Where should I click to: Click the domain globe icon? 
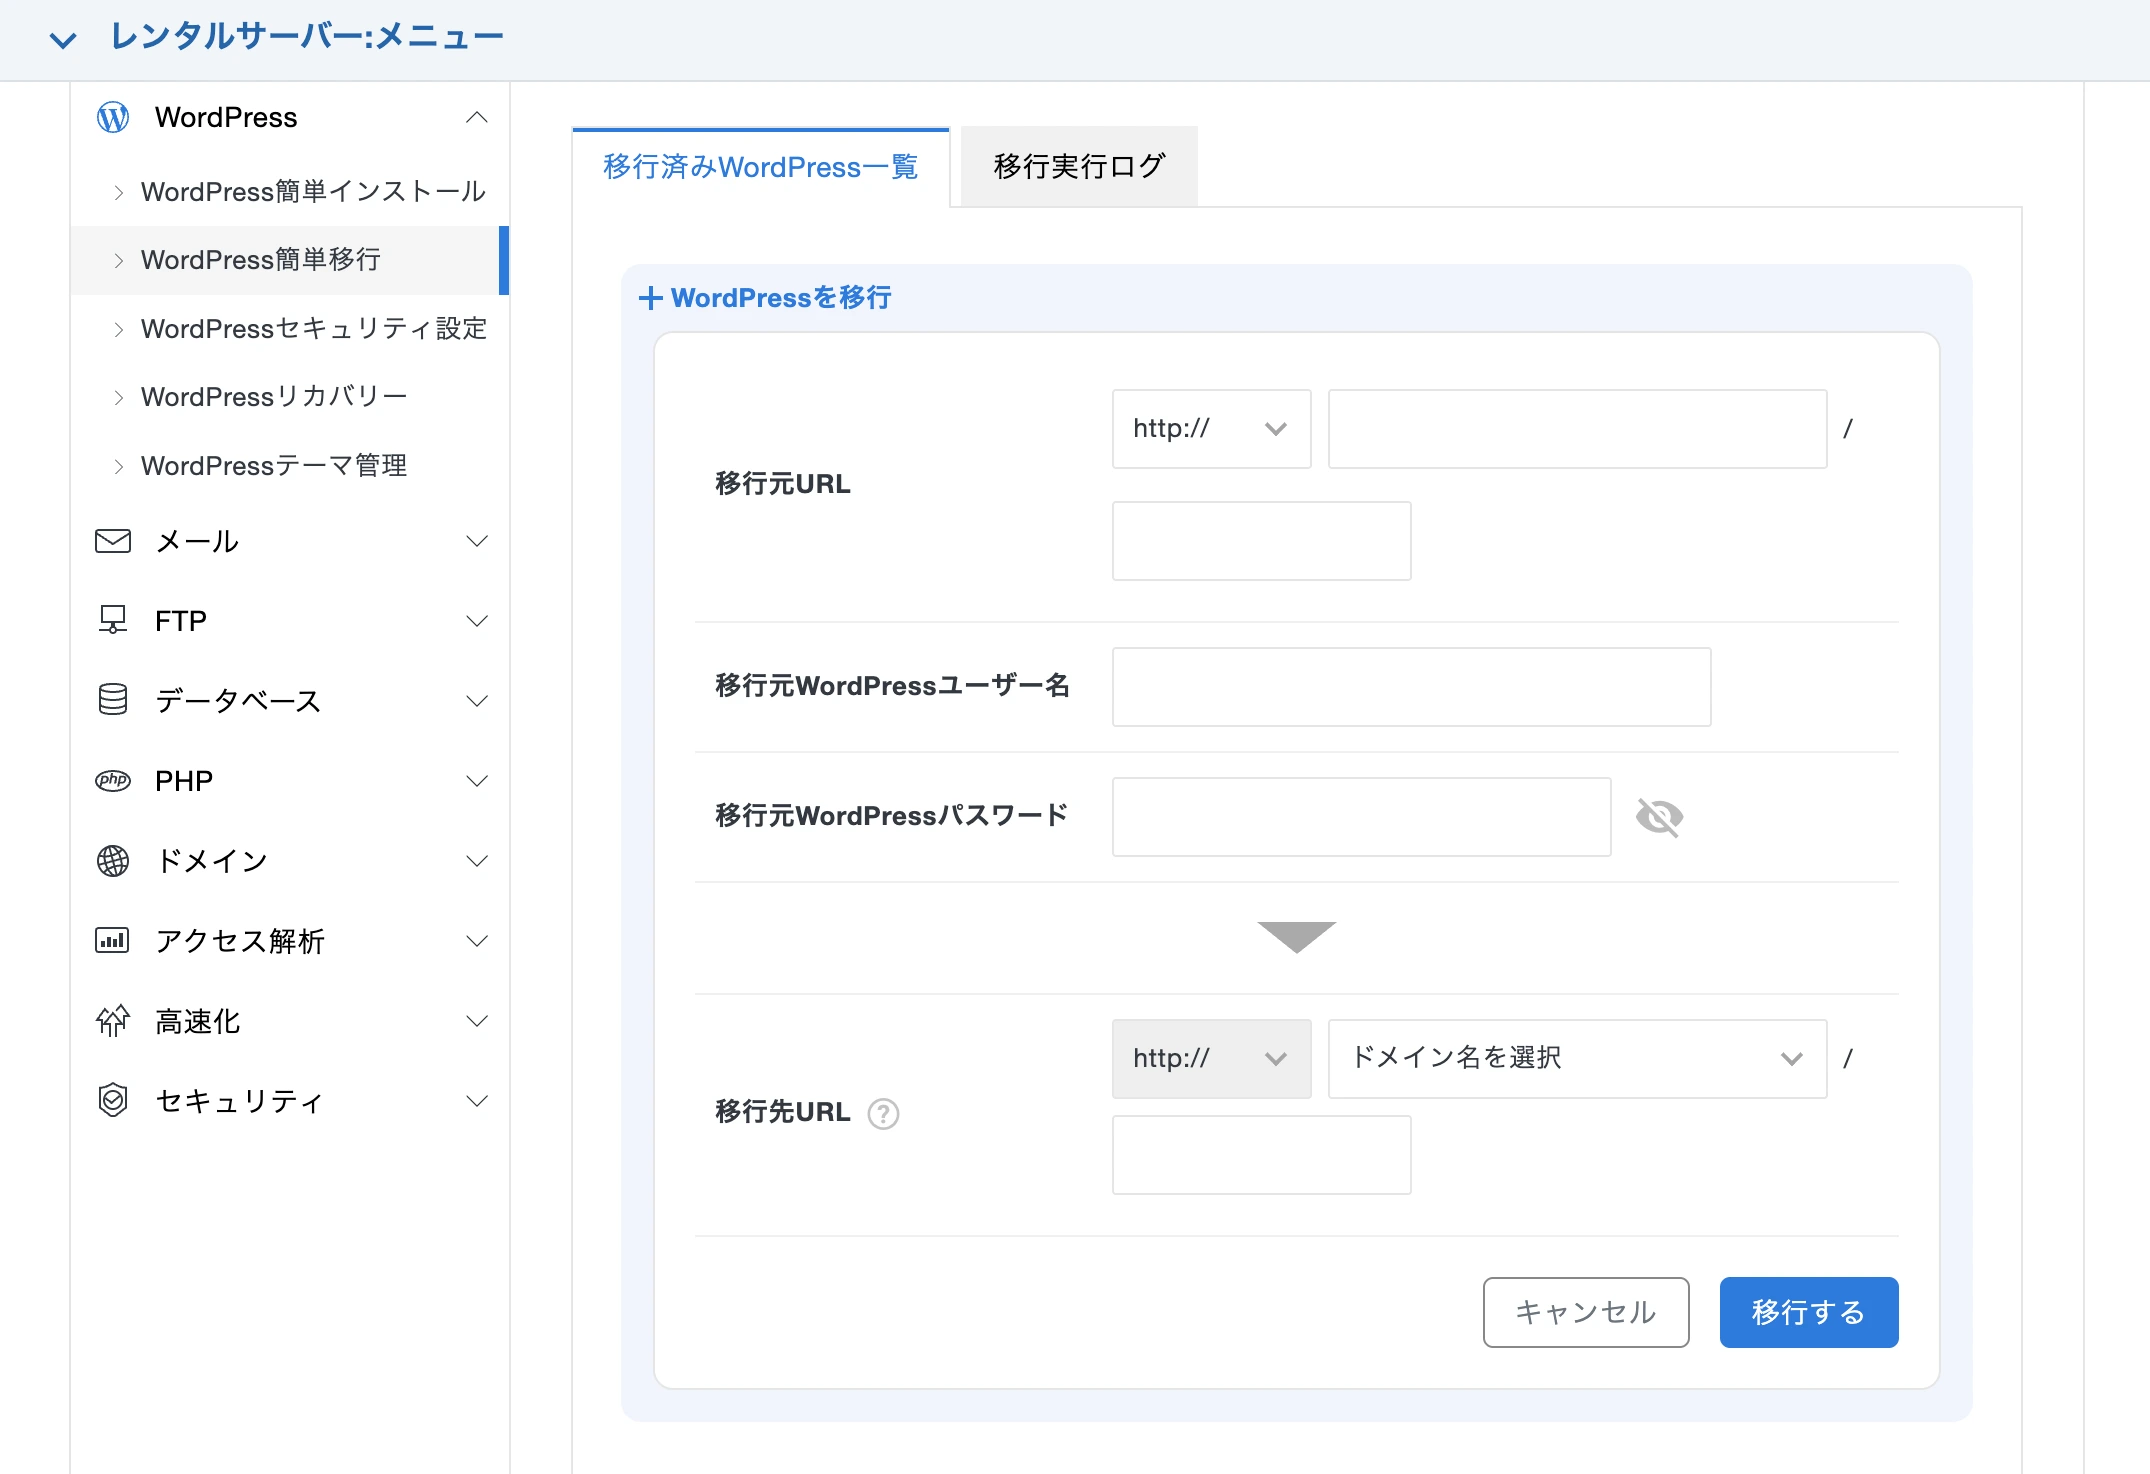(113, 860)
